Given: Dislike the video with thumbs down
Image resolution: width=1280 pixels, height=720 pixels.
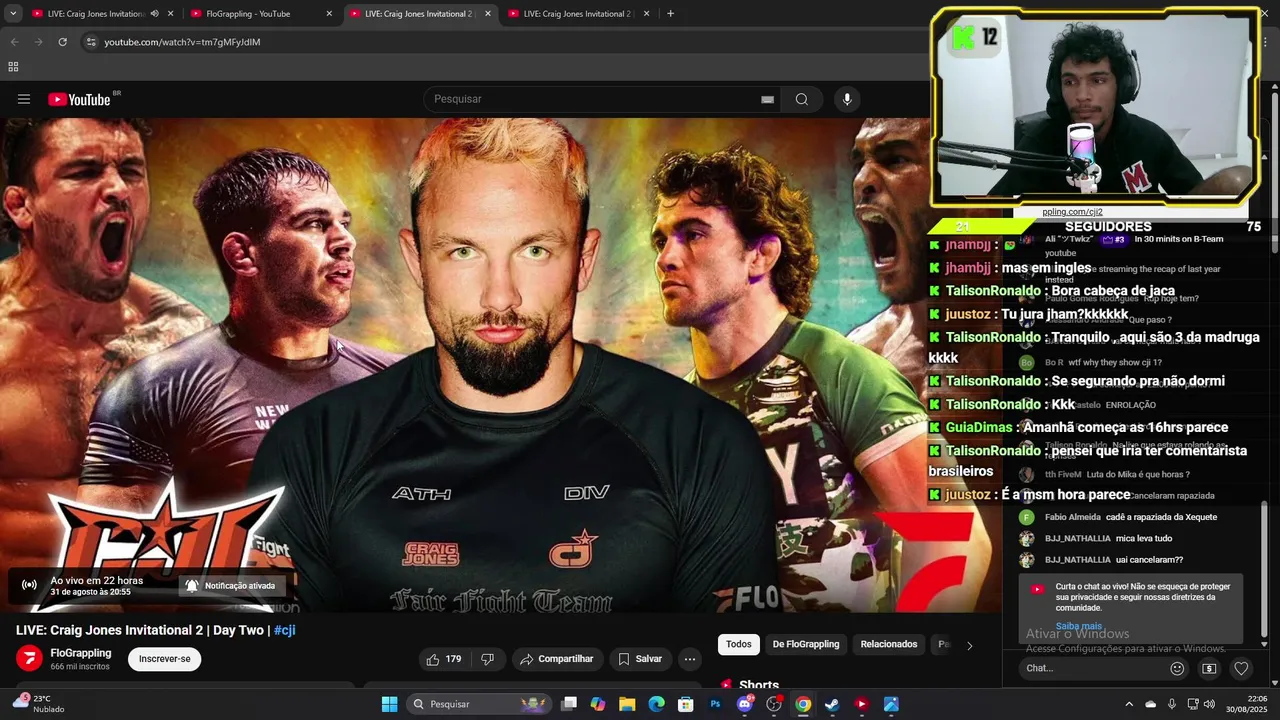Looking at the screenshot, I should click(x=488, y=659).
